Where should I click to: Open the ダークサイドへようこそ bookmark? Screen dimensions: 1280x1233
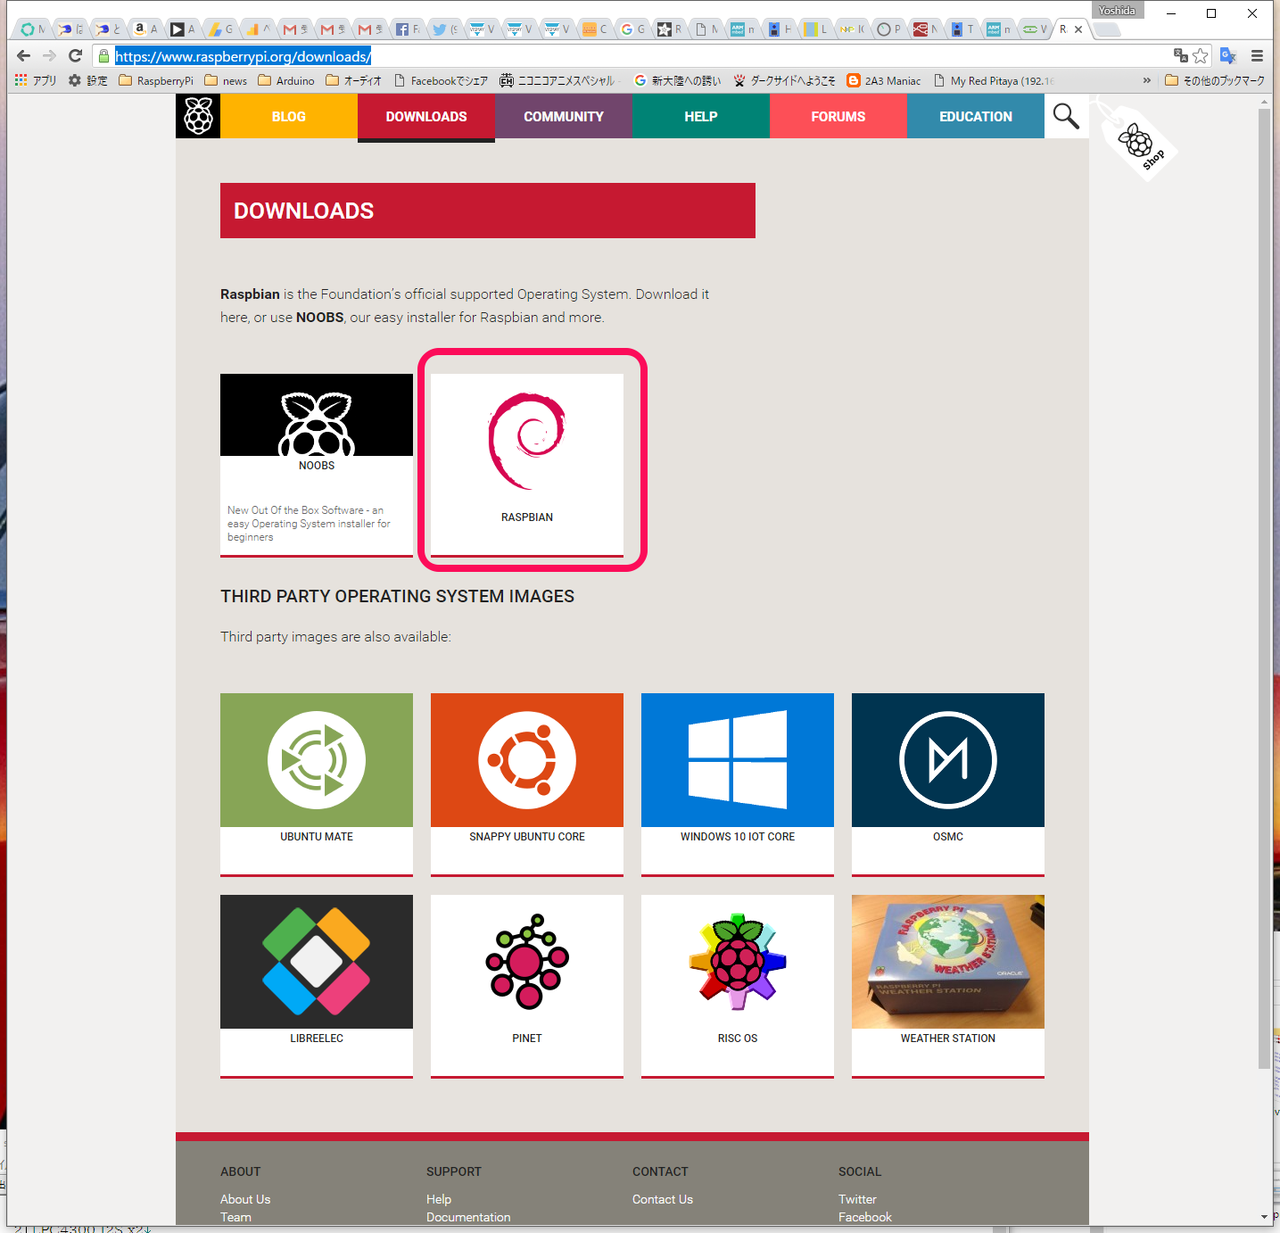(x=784, y=81)
